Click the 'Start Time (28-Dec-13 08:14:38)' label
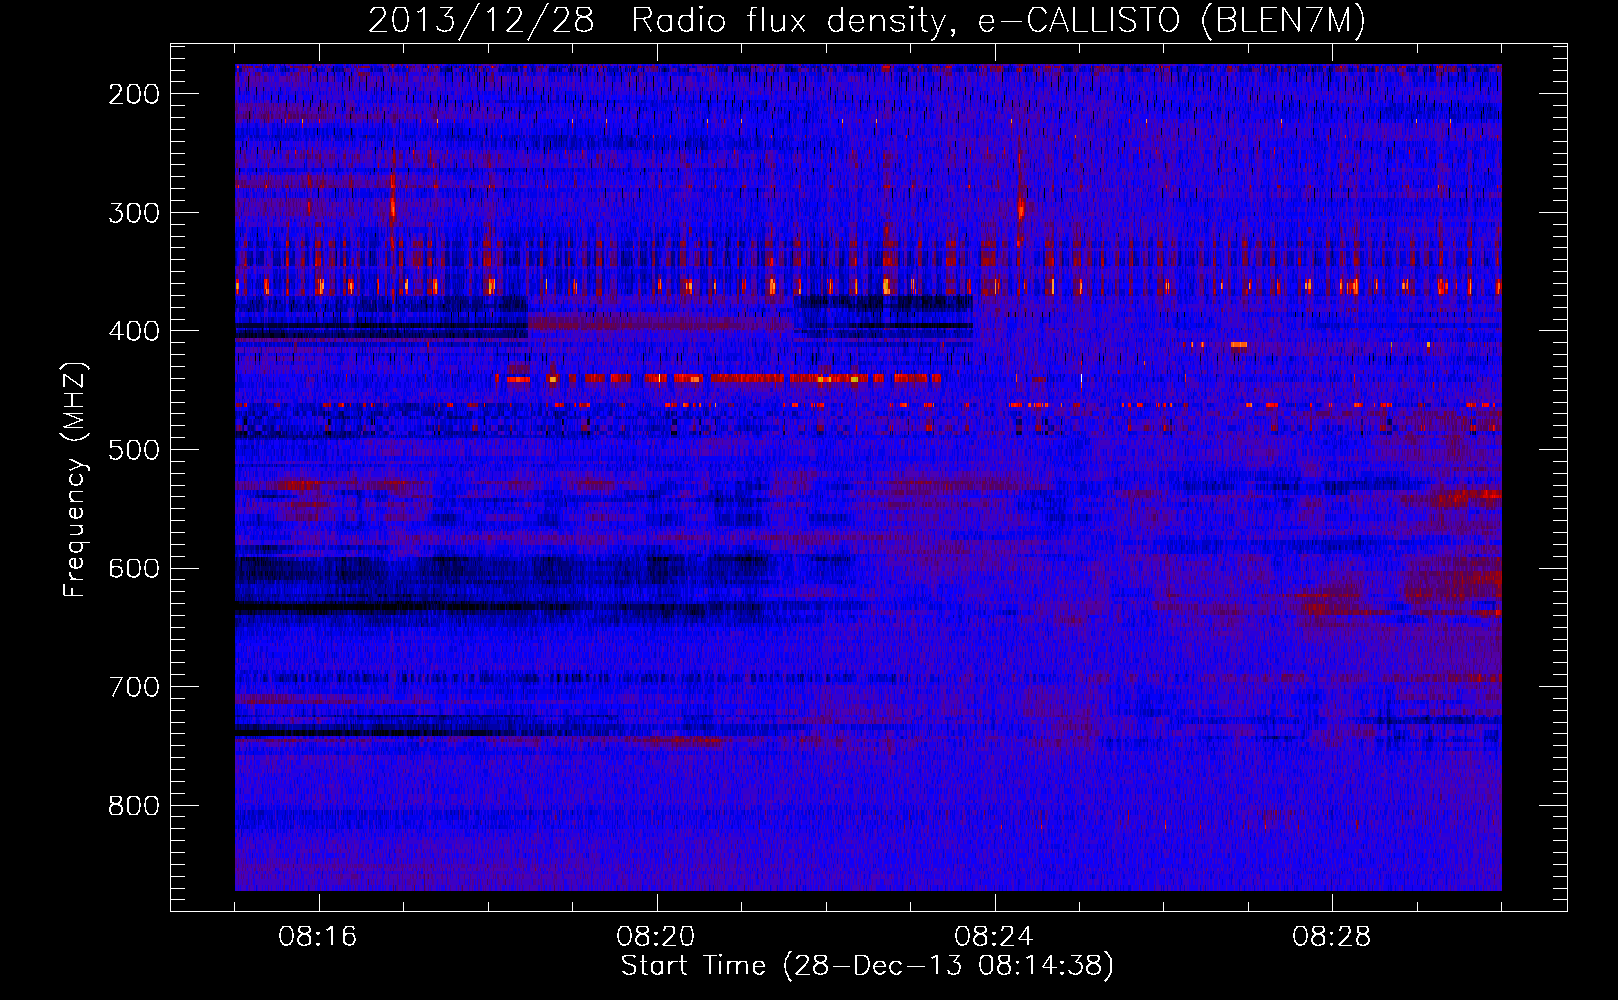This screenshot has height=1000, width=1618. 867,966
